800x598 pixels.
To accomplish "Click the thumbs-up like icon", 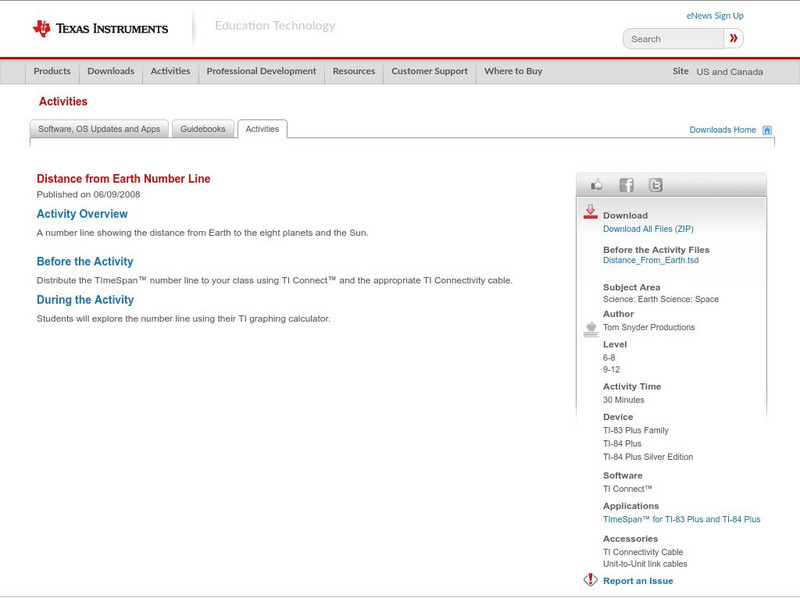I will point(595,184).
